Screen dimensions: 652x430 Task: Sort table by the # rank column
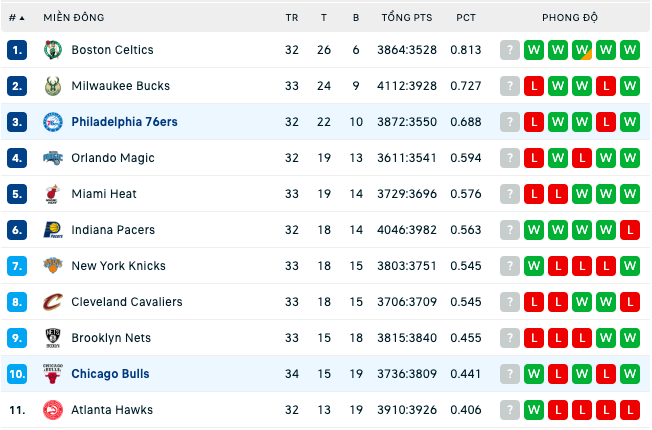(17, 17)
